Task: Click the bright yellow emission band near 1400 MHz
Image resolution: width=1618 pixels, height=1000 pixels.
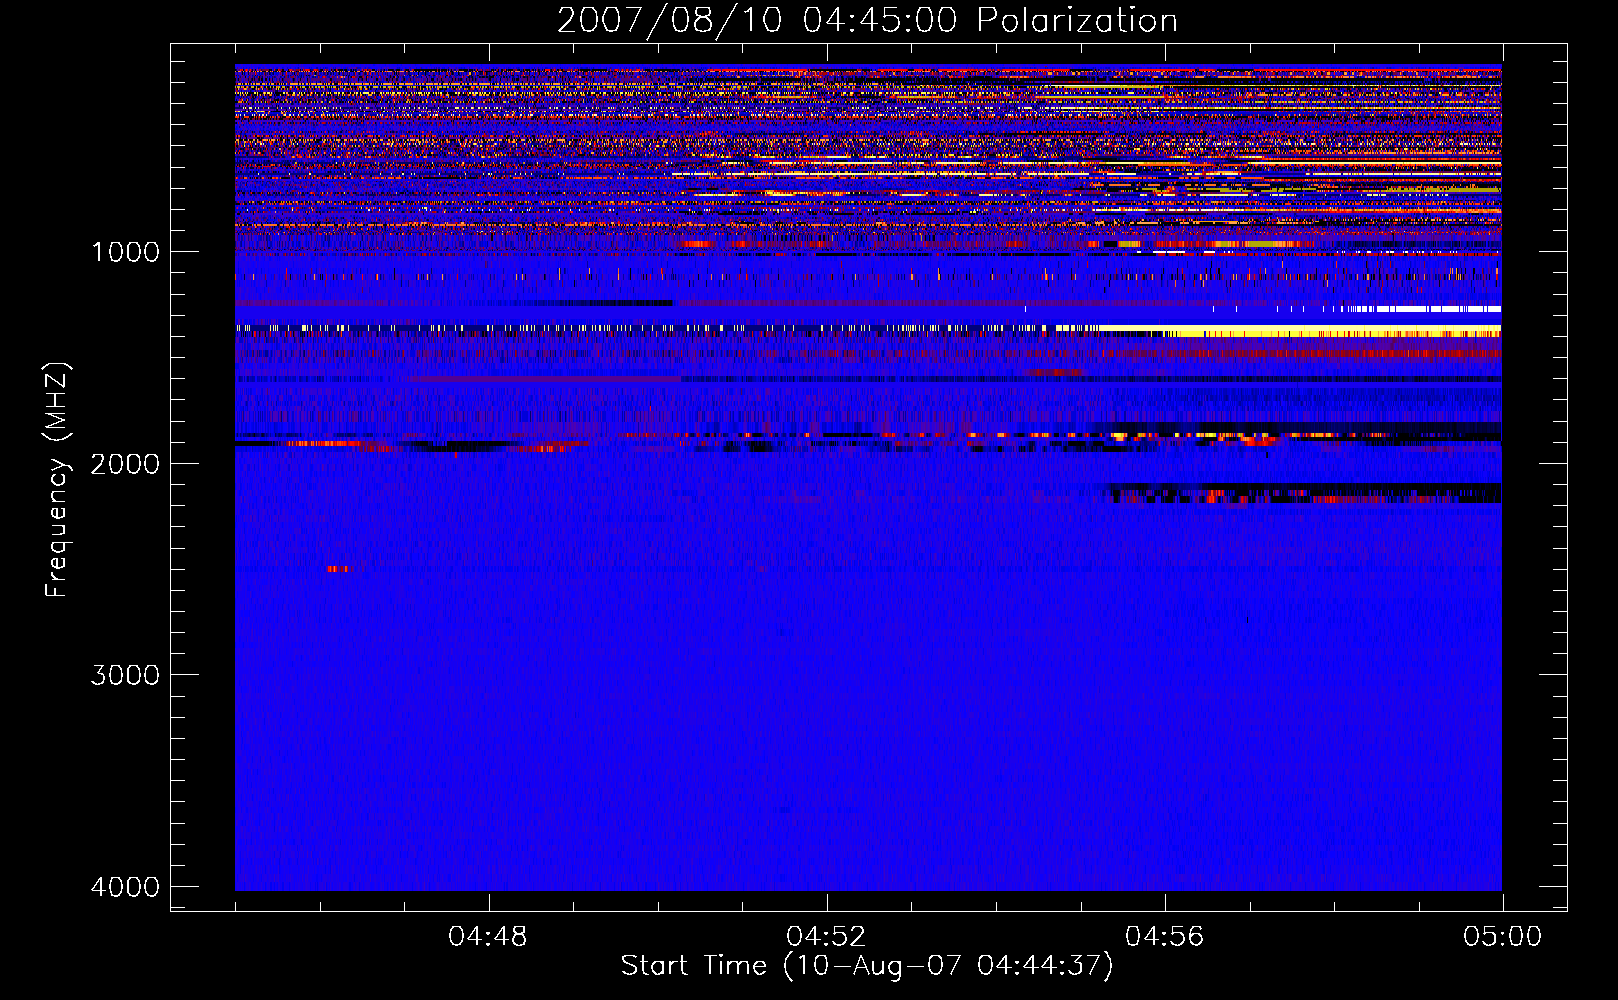Action: [x=1300, y=332]
